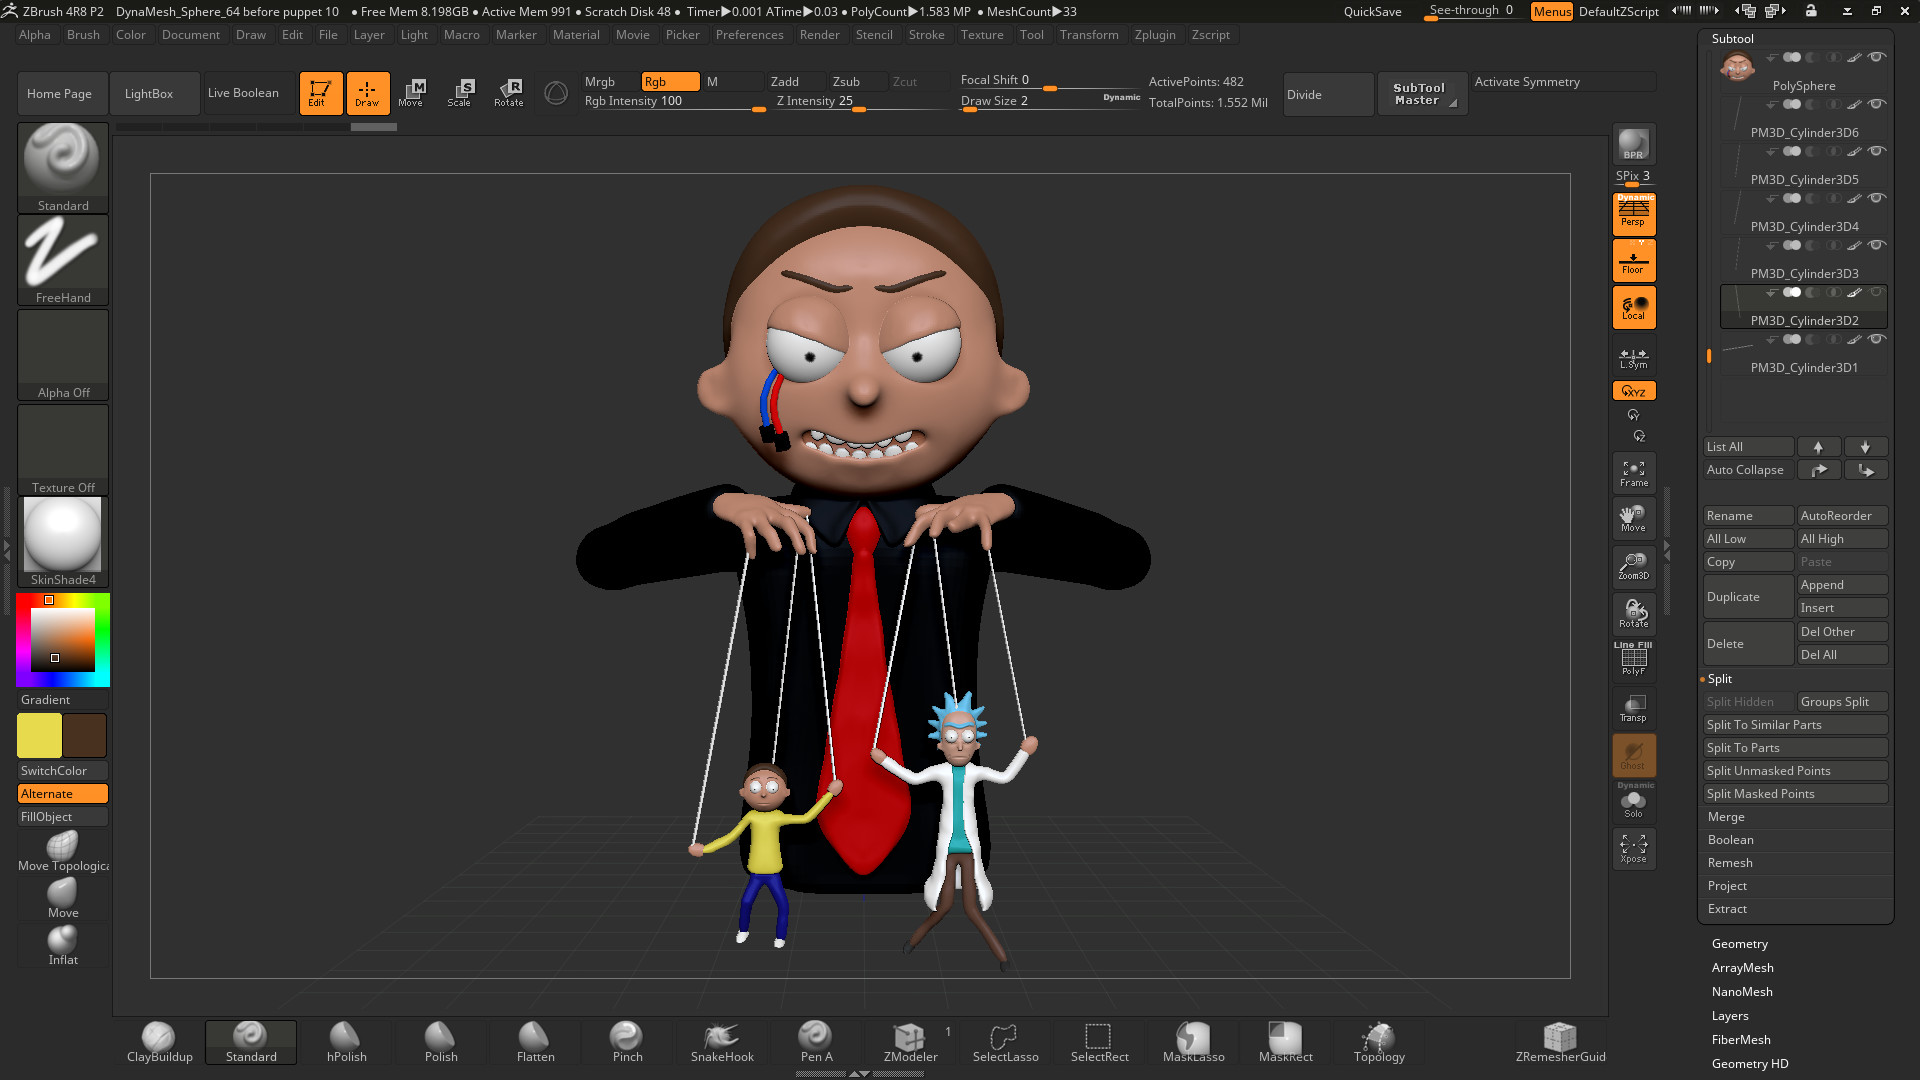Screen dimensions: 1920x1080
Task: Expand the ArrayMesh palette
Action: (x=1742, y=968)
